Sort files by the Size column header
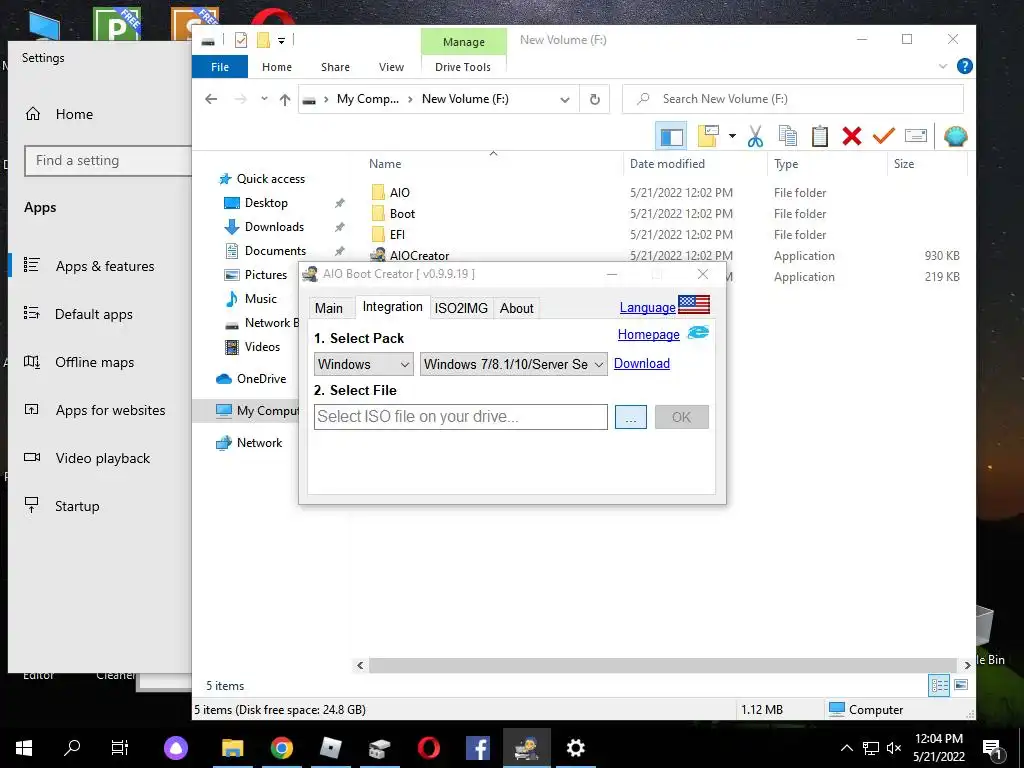The image size is (1024, 768). (x=904, y=164)
